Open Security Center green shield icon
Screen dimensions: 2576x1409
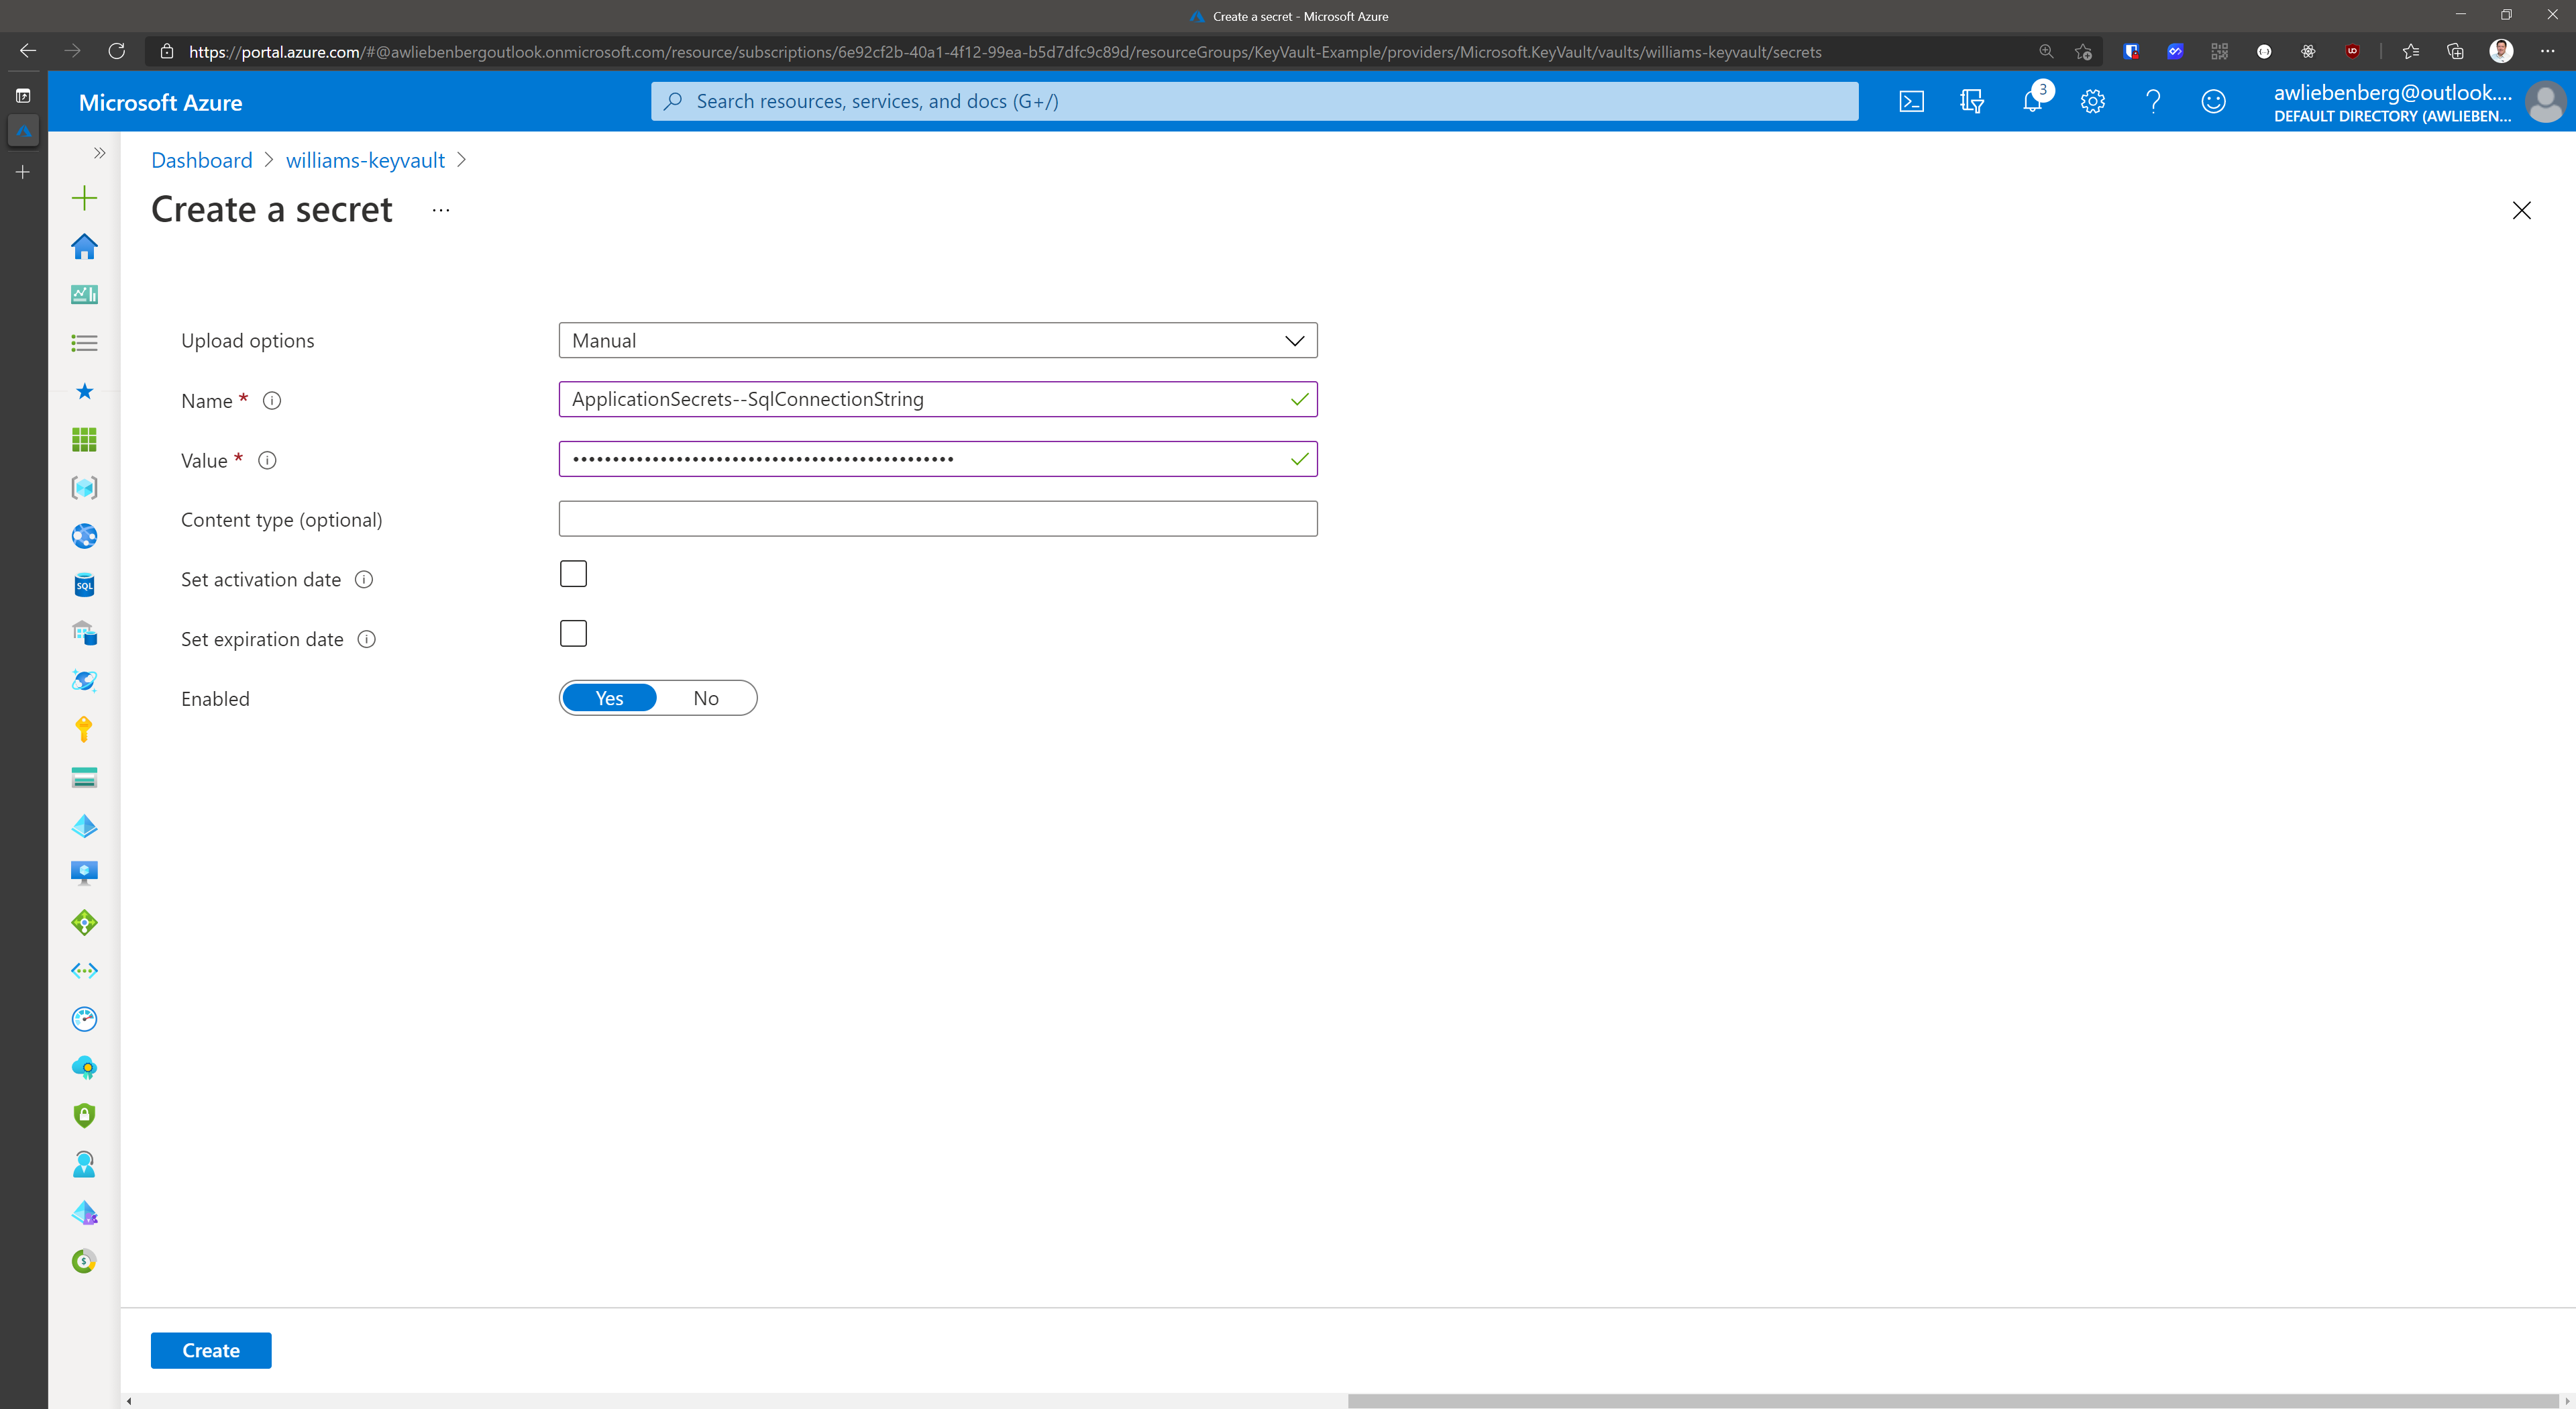point(84,1115)
